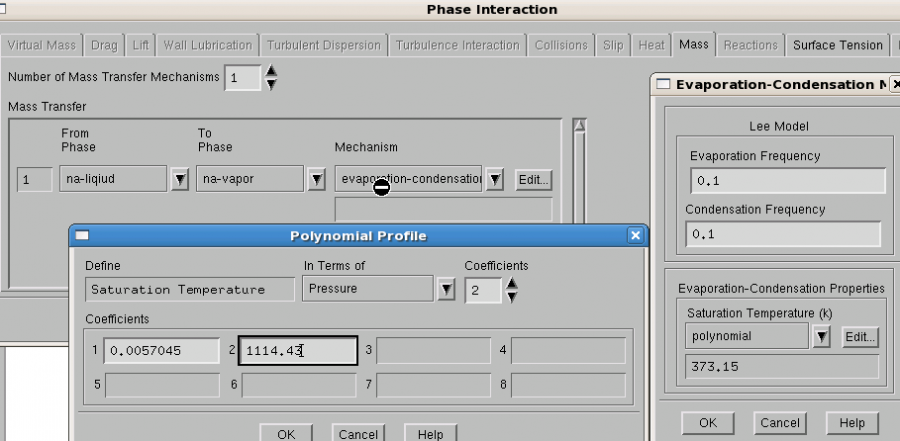900x441 pixels.
Task: Decrease polynomial coefficients count
Action: (x=511, y=296)
